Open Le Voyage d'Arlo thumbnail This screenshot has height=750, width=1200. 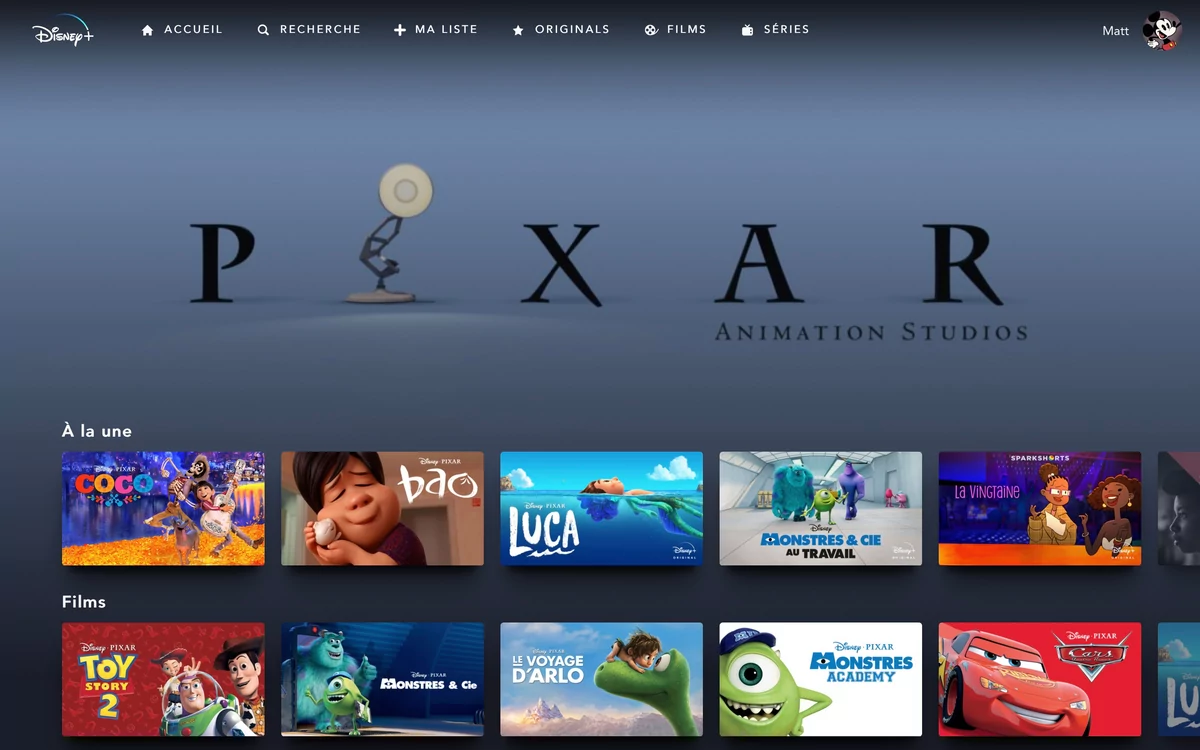601,680
